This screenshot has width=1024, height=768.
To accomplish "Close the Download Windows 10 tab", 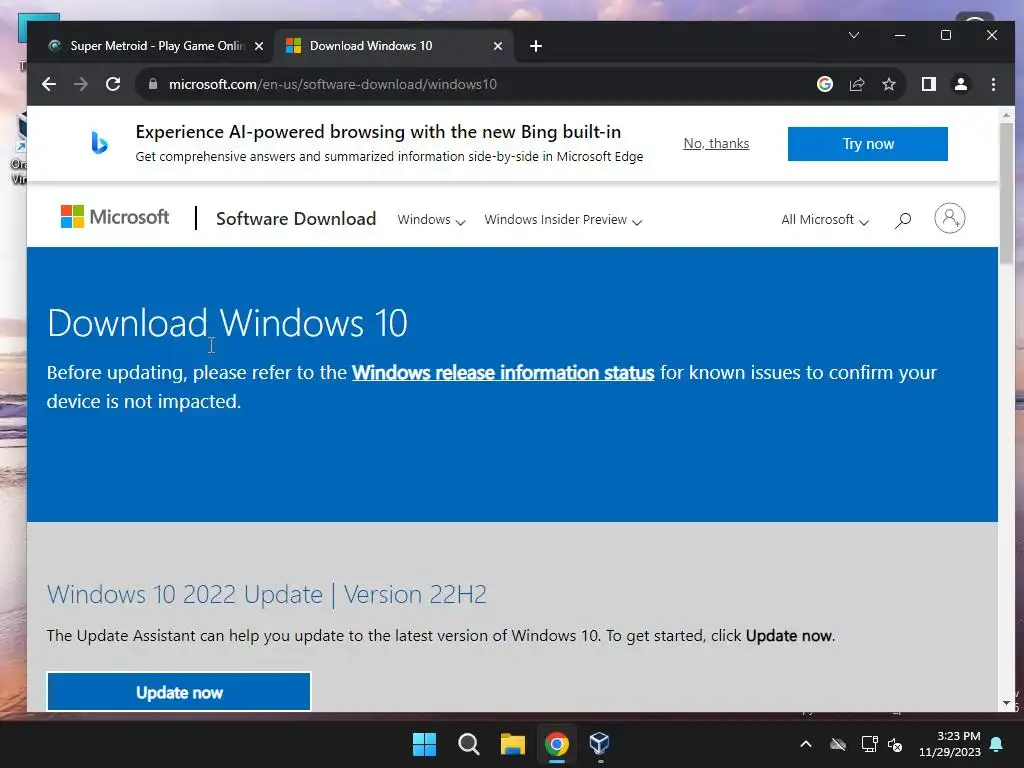I will pyautogui.click(x=498, y=46).
